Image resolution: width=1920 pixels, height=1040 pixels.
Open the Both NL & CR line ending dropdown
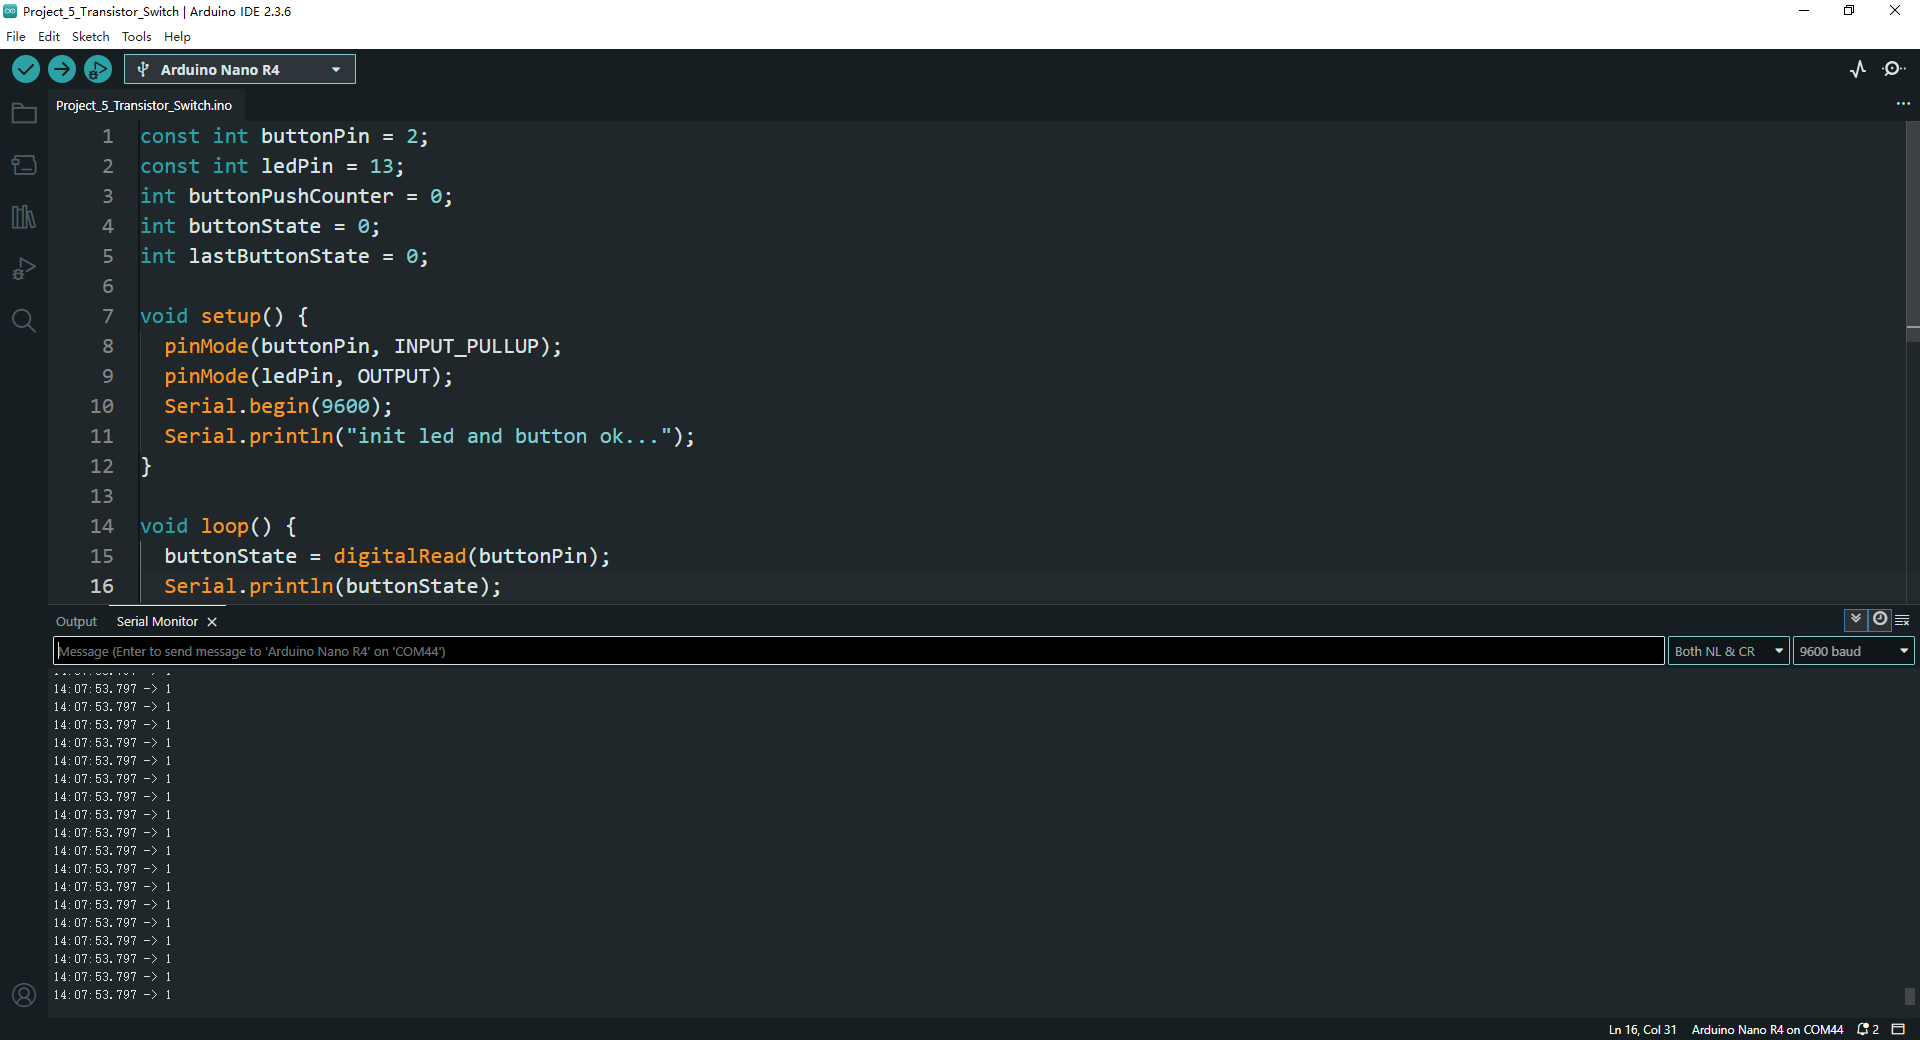coord(1728,651)
